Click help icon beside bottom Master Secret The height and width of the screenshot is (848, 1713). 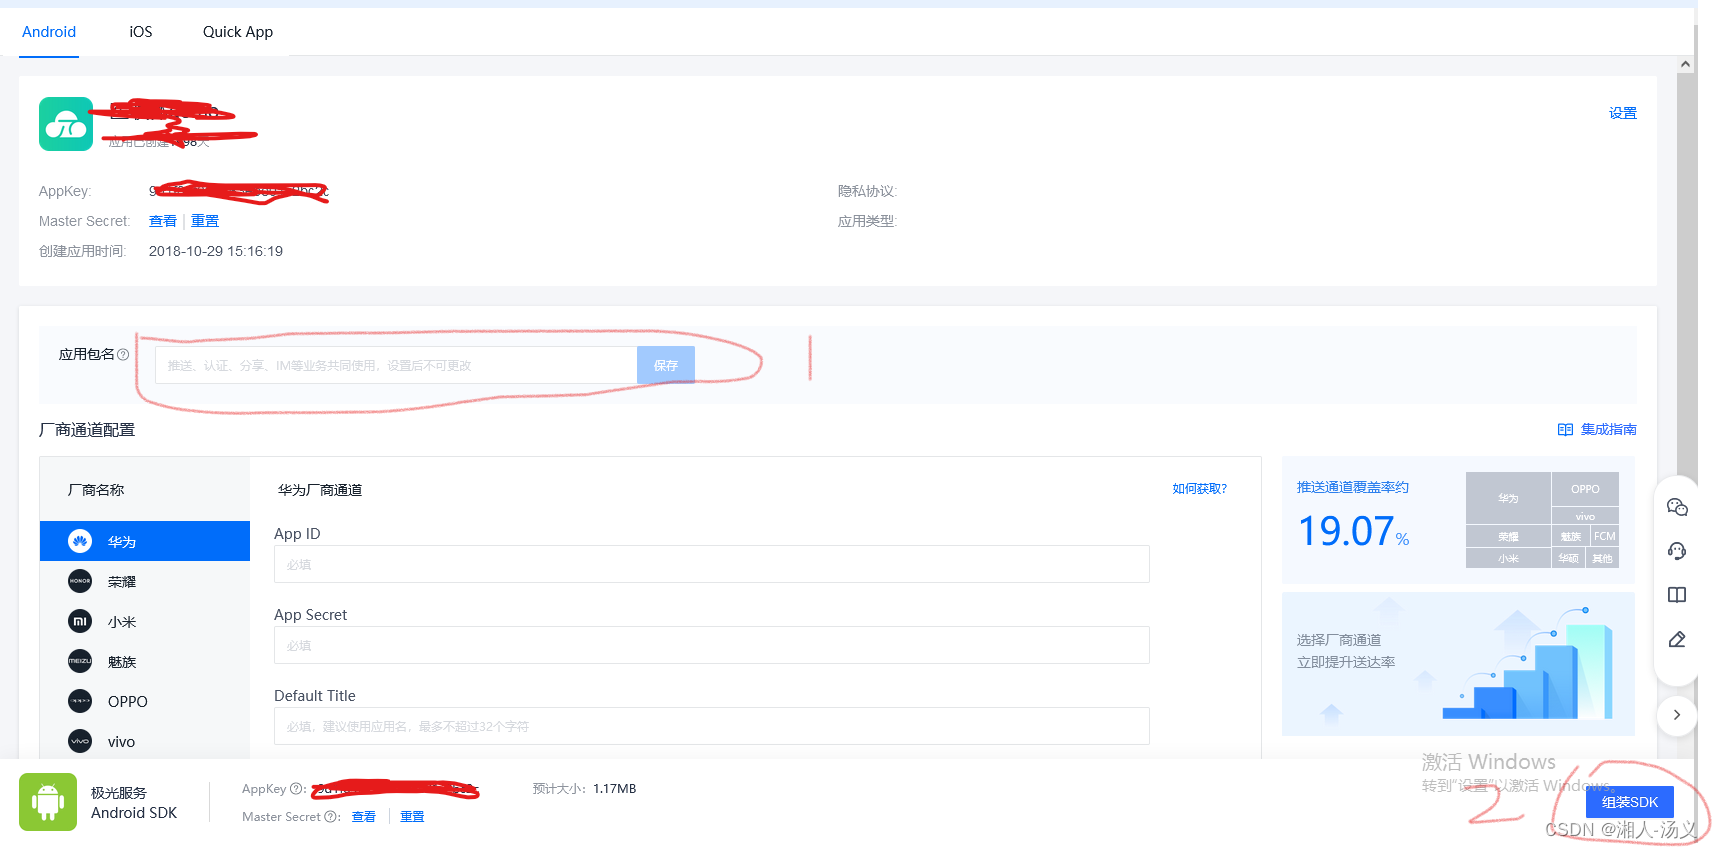coord(330,817)
